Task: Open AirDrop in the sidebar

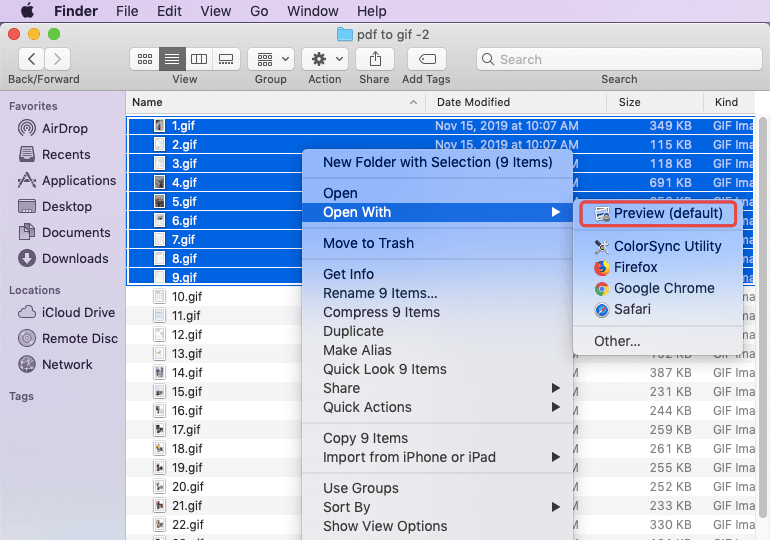Action: [x=64, y=128]
